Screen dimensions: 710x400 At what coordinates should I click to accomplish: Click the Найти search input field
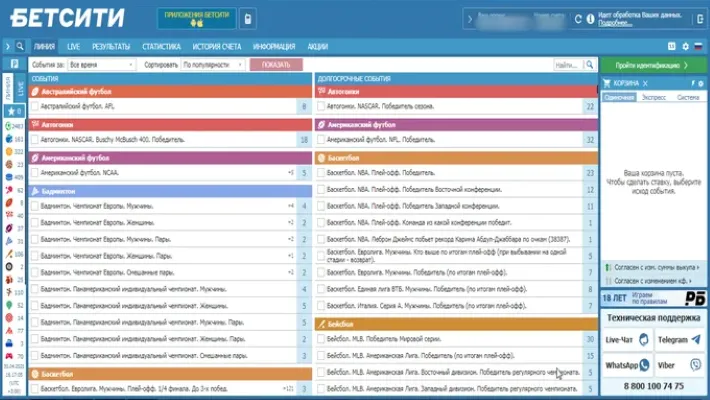[x=569, y=65]
